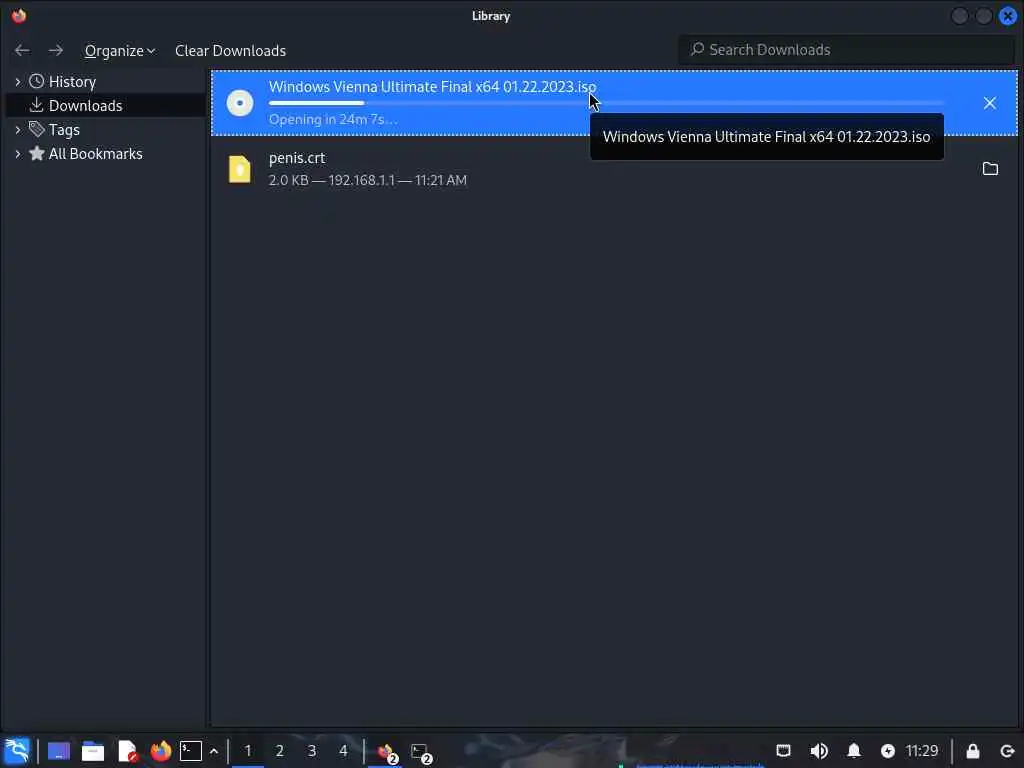Expand the terminal launcher arrow

(214, 752)
